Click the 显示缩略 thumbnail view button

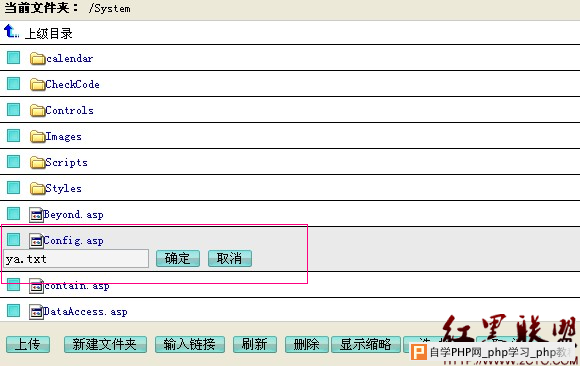(366, 345)
